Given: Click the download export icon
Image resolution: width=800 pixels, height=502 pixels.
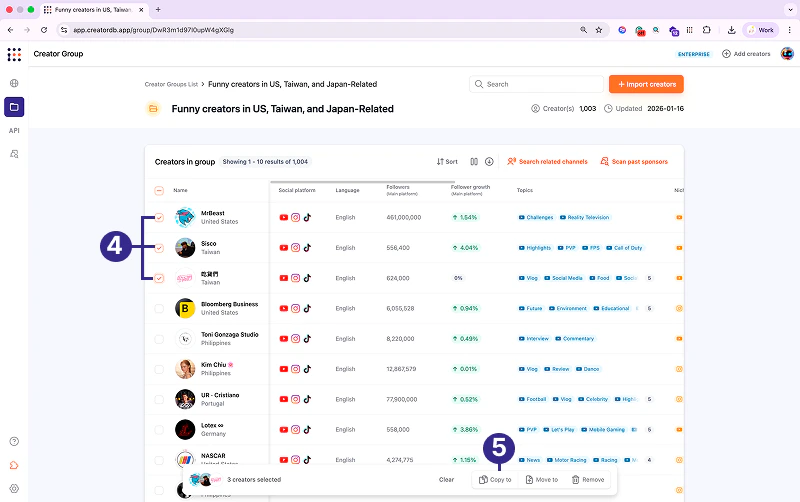Looking at the screenshot, I should 489,162.
